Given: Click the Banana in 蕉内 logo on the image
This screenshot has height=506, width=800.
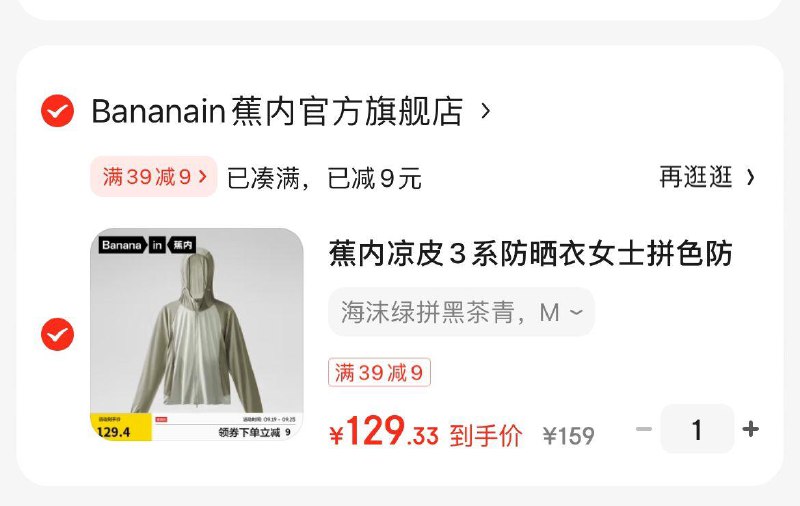Looking at the screenshot, I should 147,245.
